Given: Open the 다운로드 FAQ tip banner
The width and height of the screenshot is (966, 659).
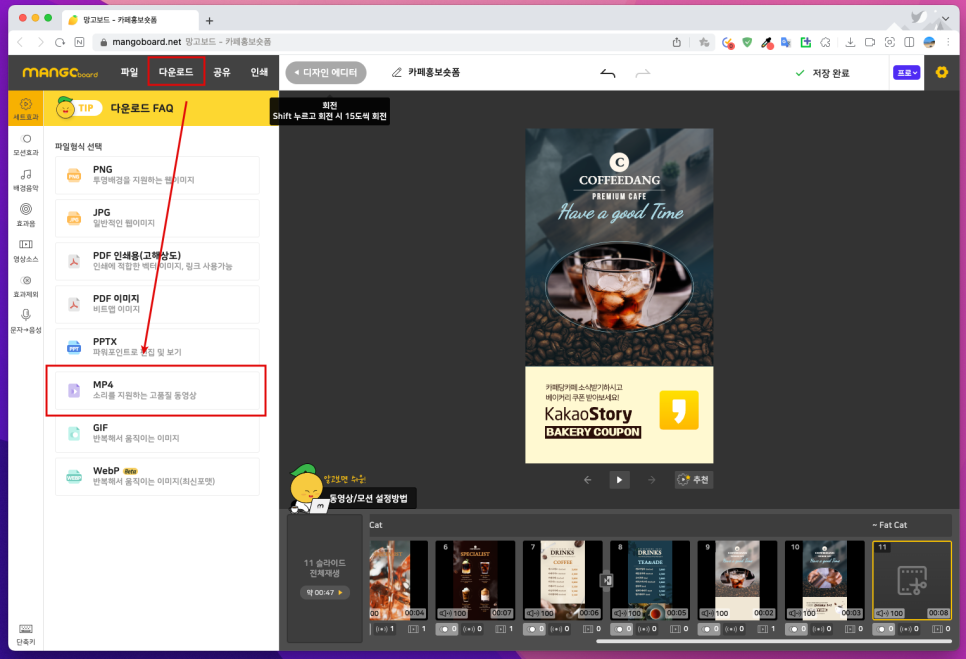Looking at the screenshot, I should pyautogui.click(x=161, y=108).
